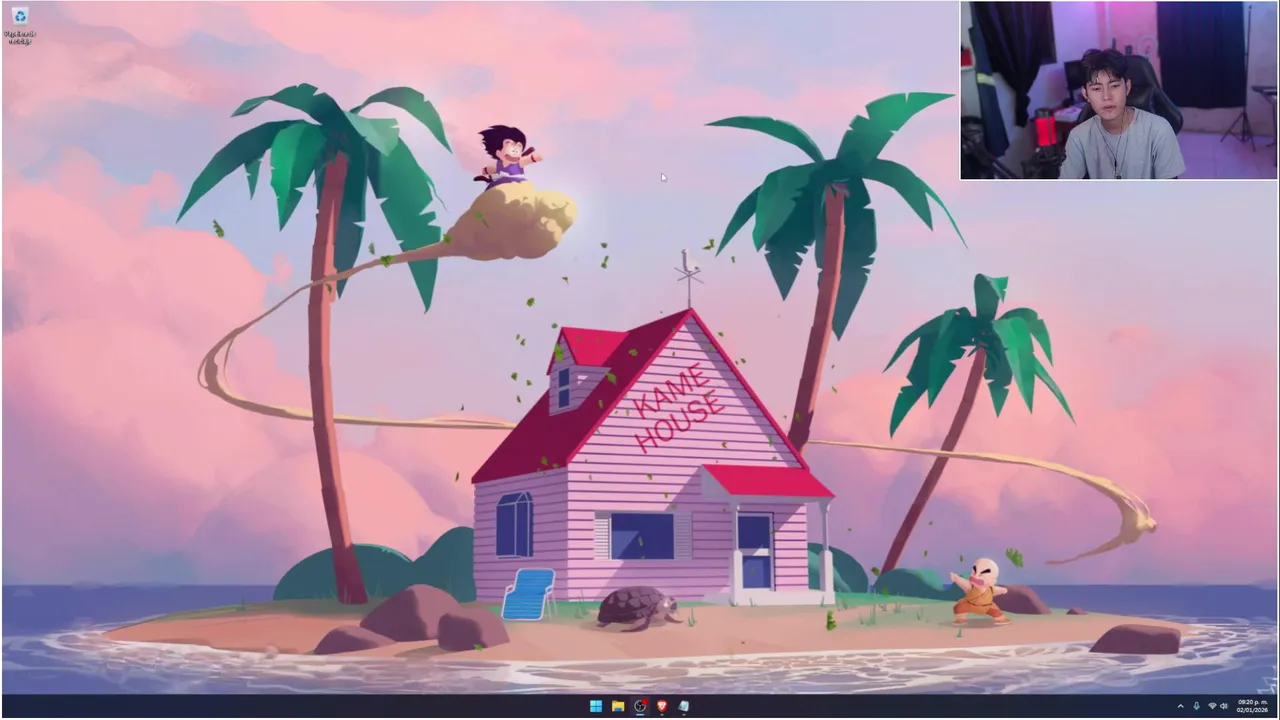The image size is (1280, 720).
Task: Open the last pinned taskbar app icon
Action: point(683,706)
